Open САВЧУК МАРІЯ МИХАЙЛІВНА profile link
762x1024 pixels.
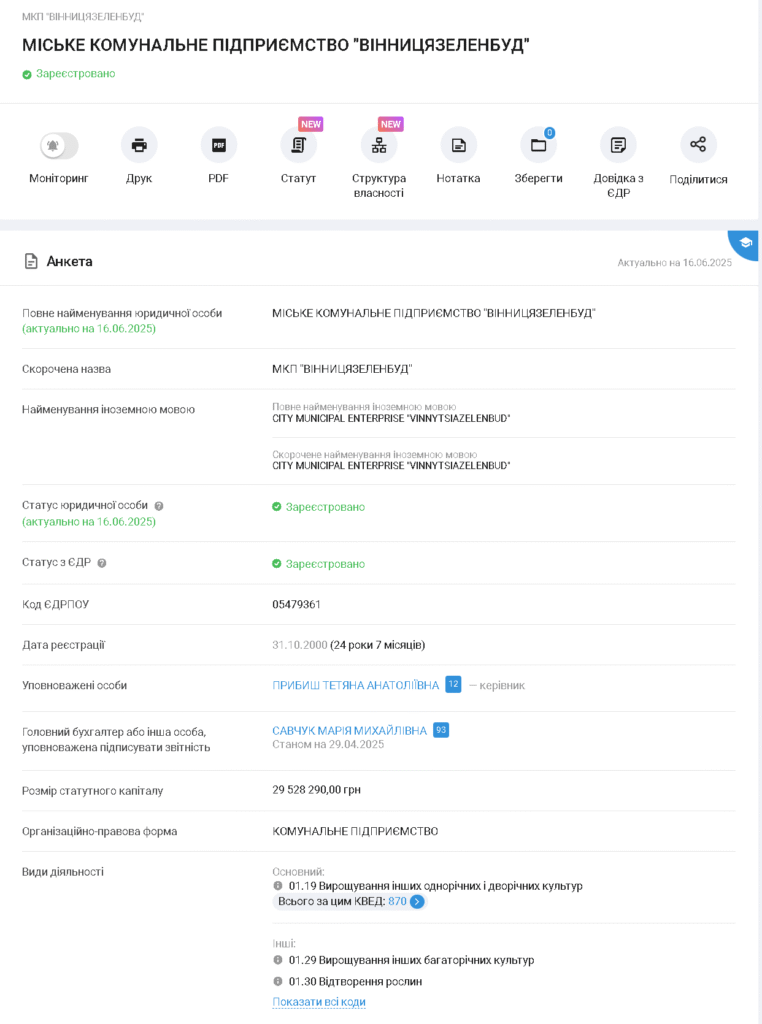click(349, 731)
